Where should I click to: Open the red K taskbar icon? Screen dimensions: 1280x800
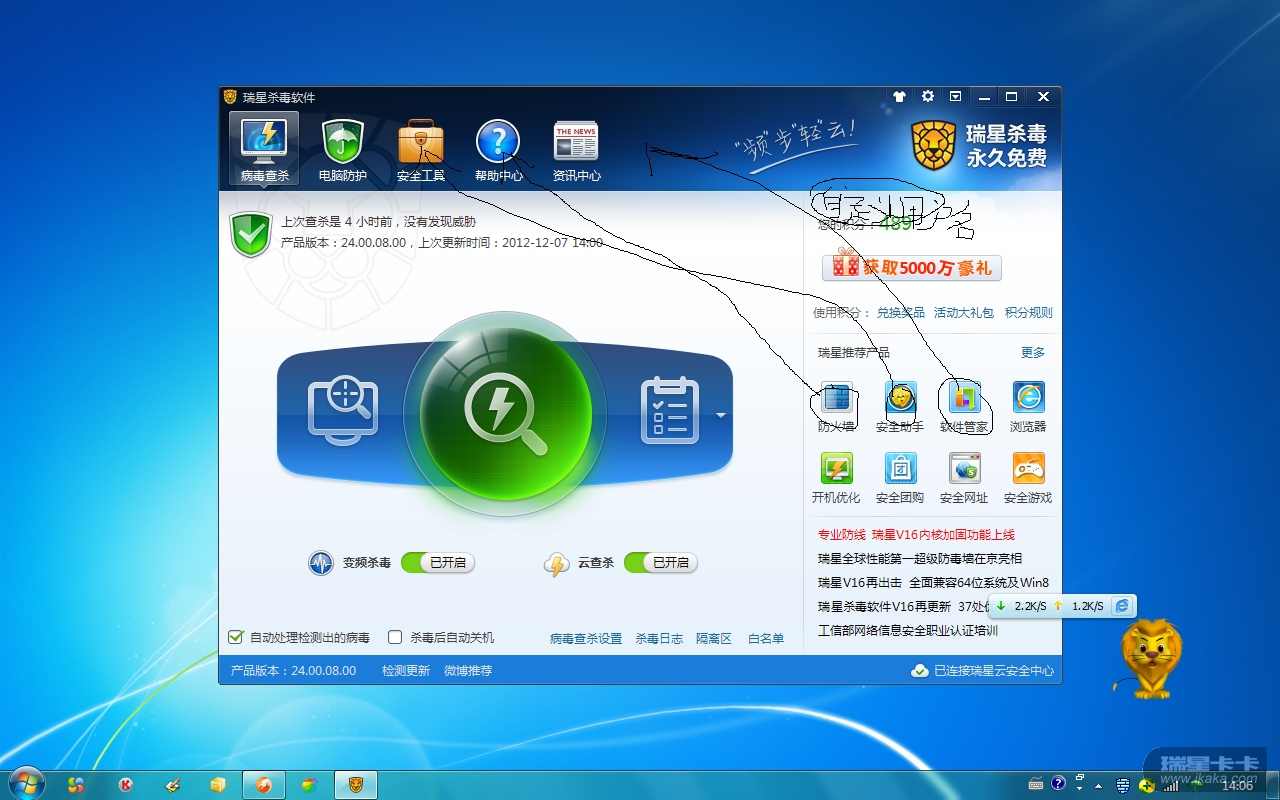(x=125, y=785)
